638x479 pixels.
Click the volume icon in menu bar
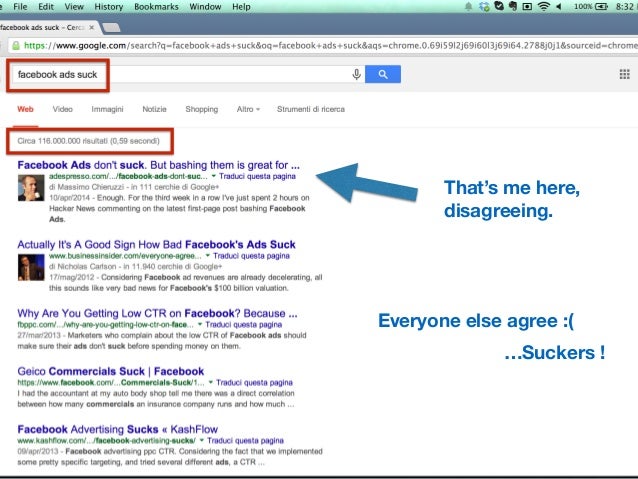tap(559, 6)
